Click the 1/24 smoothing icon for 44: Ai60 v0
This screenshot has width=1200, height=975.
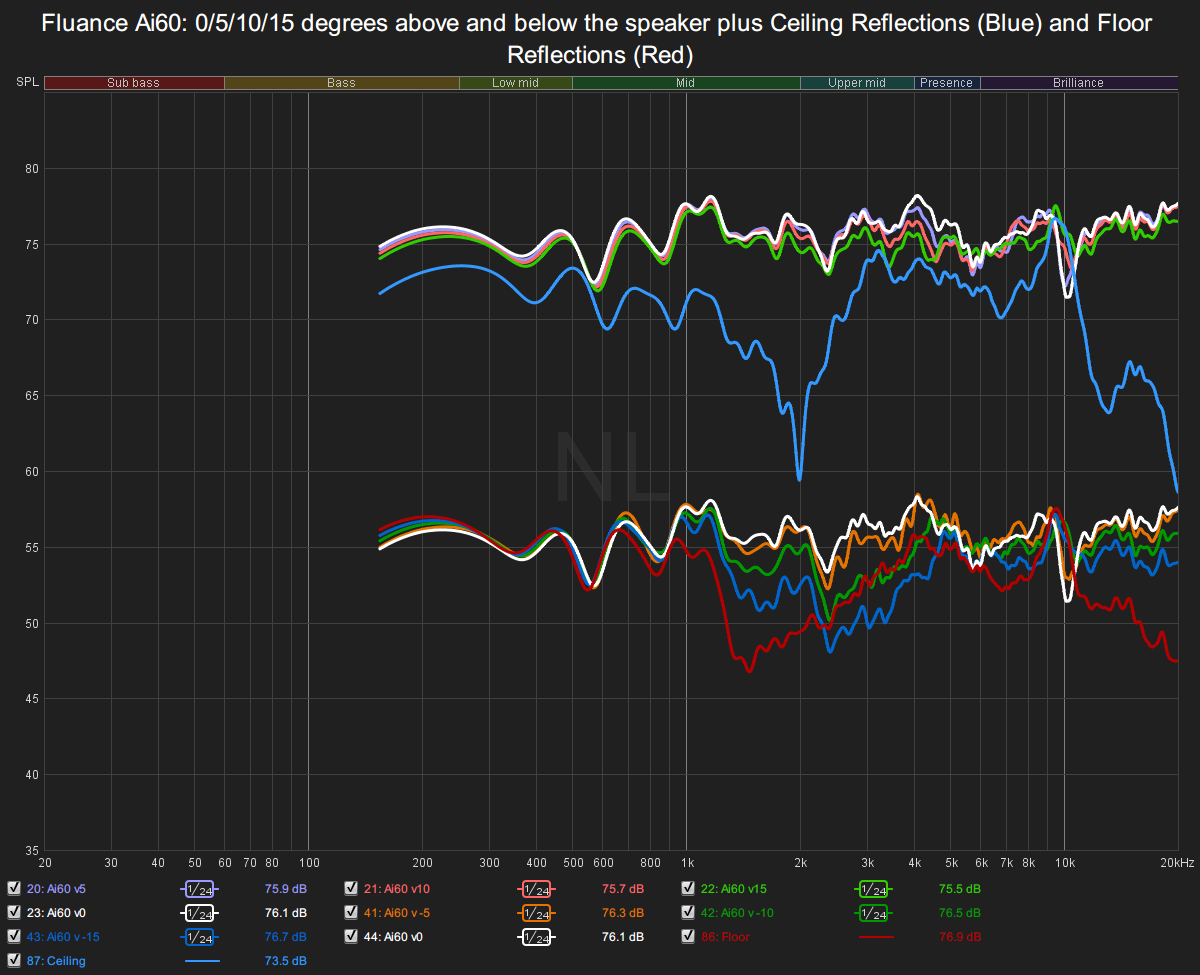(x=536, y=937)
